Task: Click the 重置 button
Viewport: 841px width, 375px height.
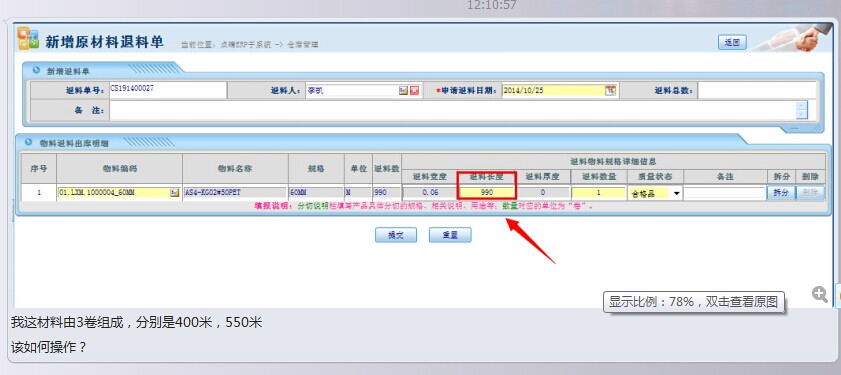Action: click(450, 235)
